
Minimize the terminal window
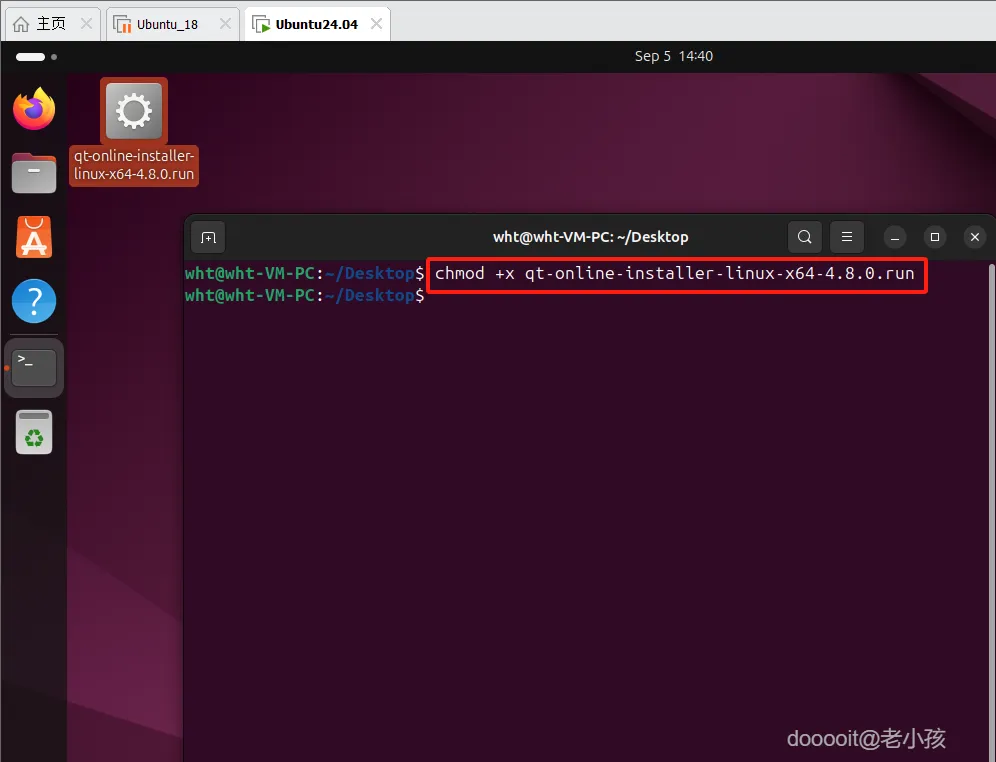point(895,237)
